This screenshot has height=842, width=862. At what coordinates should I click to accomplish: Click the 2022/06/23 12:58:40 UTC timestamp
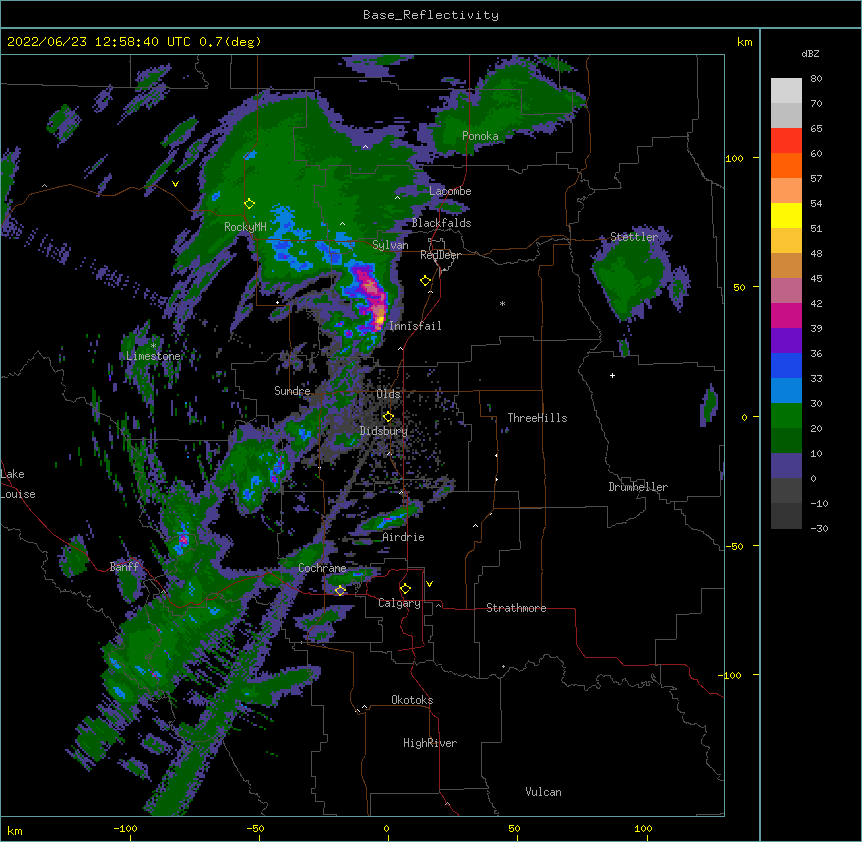[x=98, y=42]
